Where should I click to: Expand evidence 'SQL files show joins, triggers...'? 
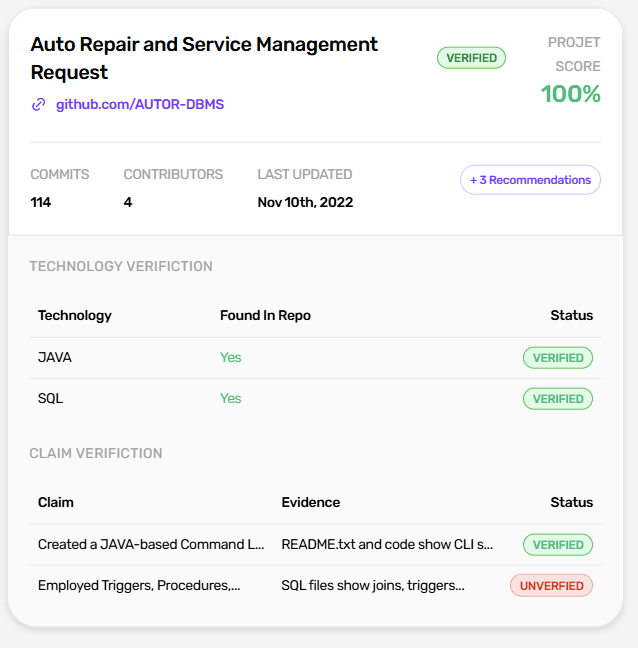[x=373, y=585]
